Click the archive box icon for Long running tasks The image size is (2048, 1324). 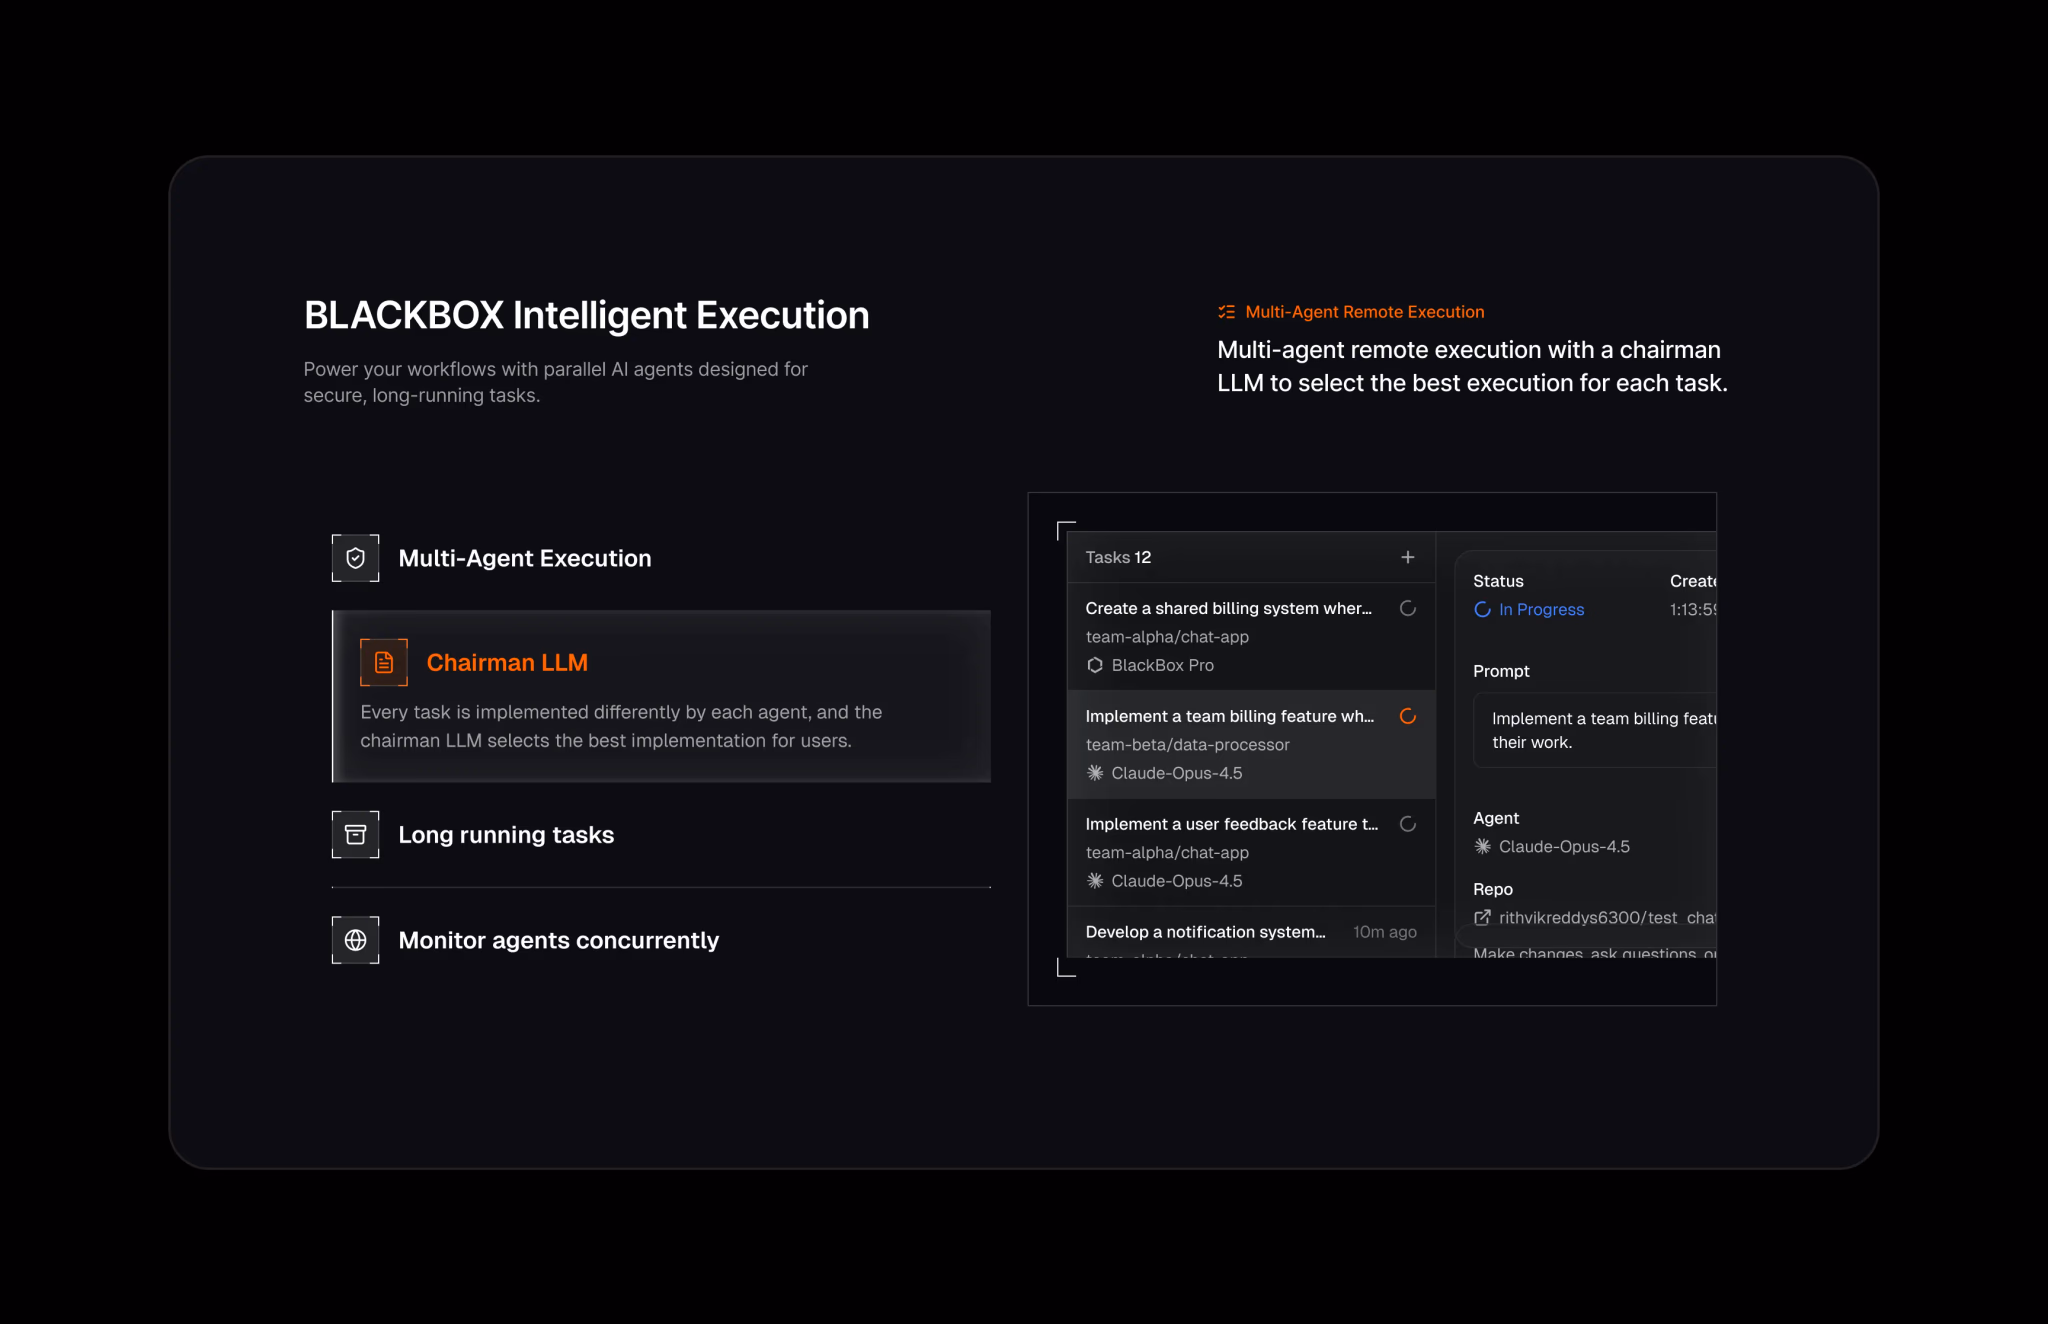click(355, 835)
